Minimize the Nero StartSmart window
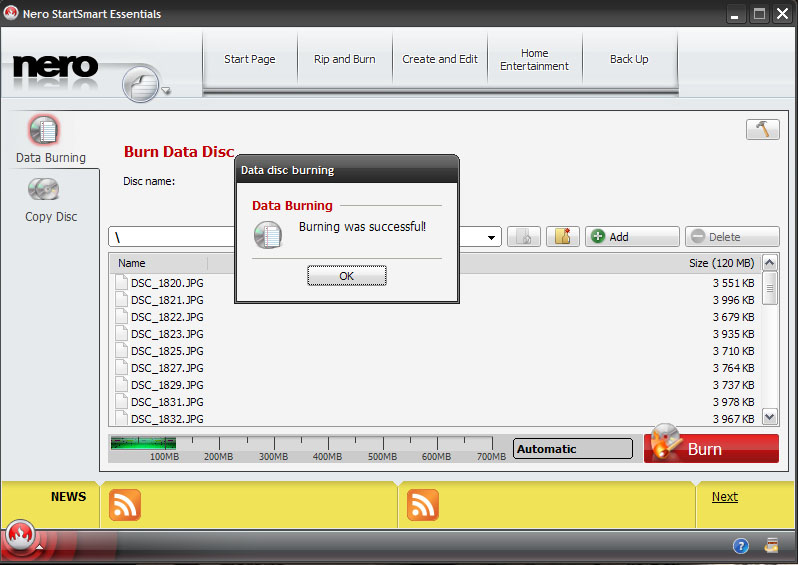798x565 pixels. click(x=734, y=14)
